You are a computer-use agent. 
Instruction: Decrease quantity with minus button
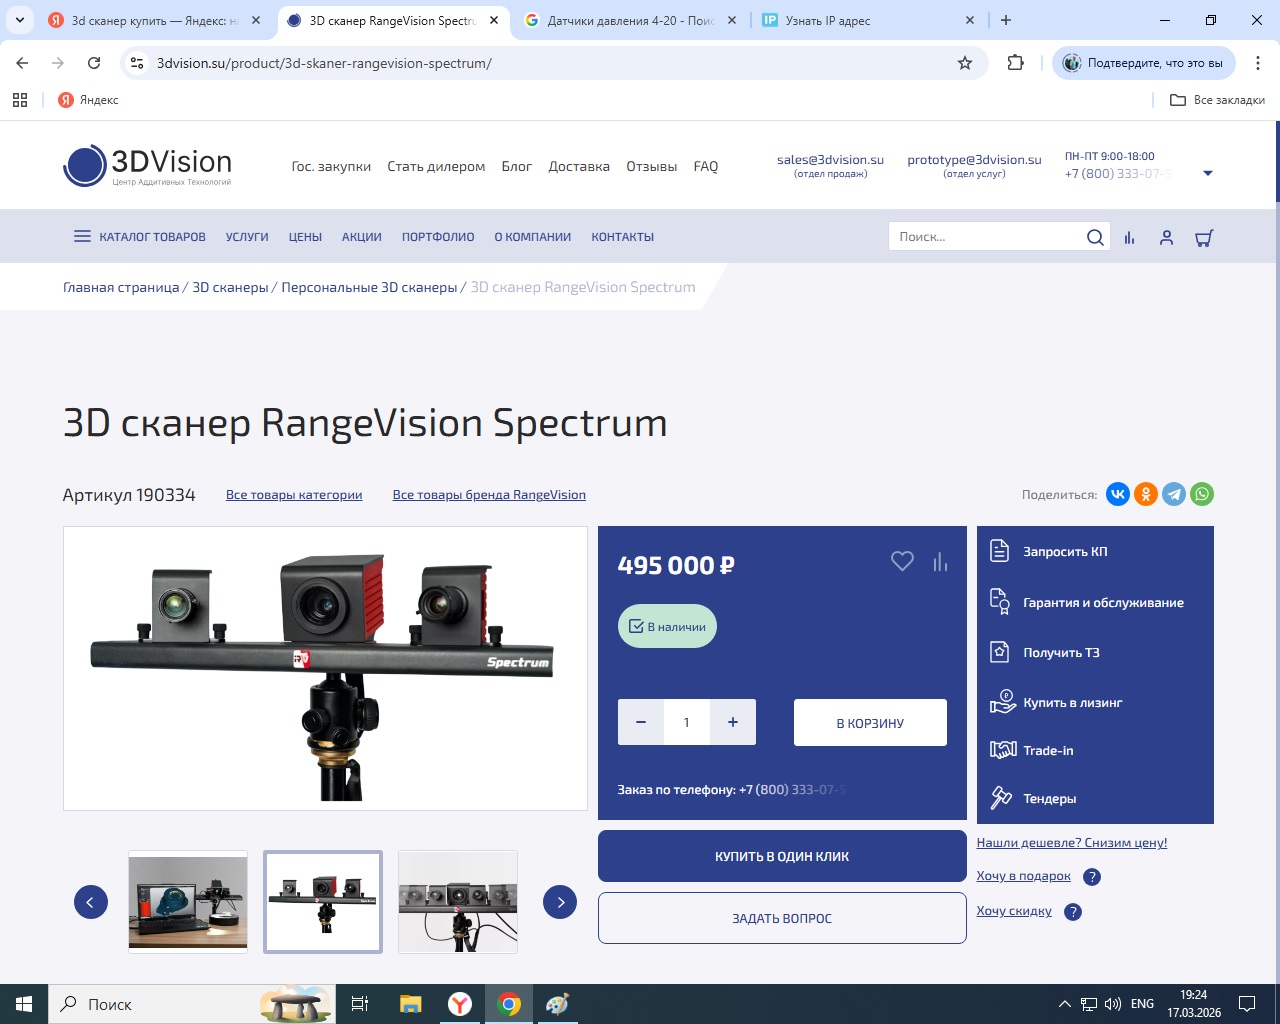[x=641, y=722]
